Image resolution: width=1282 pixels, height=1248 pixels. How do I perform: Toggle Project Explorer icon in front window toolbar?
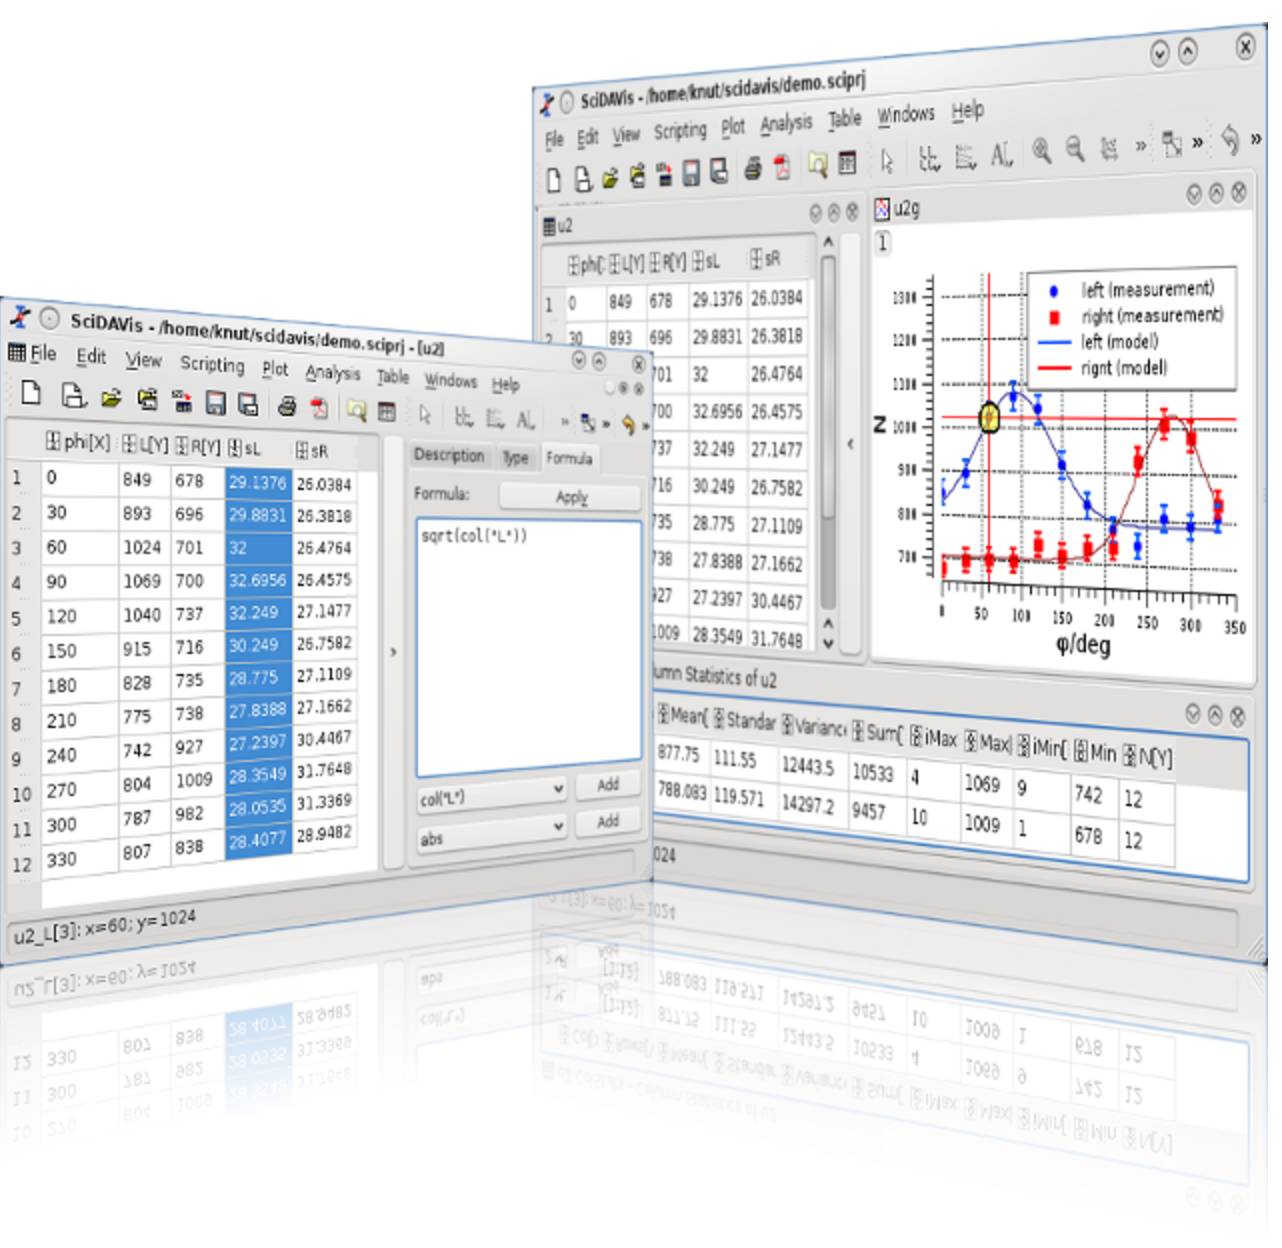click(357, 409)
